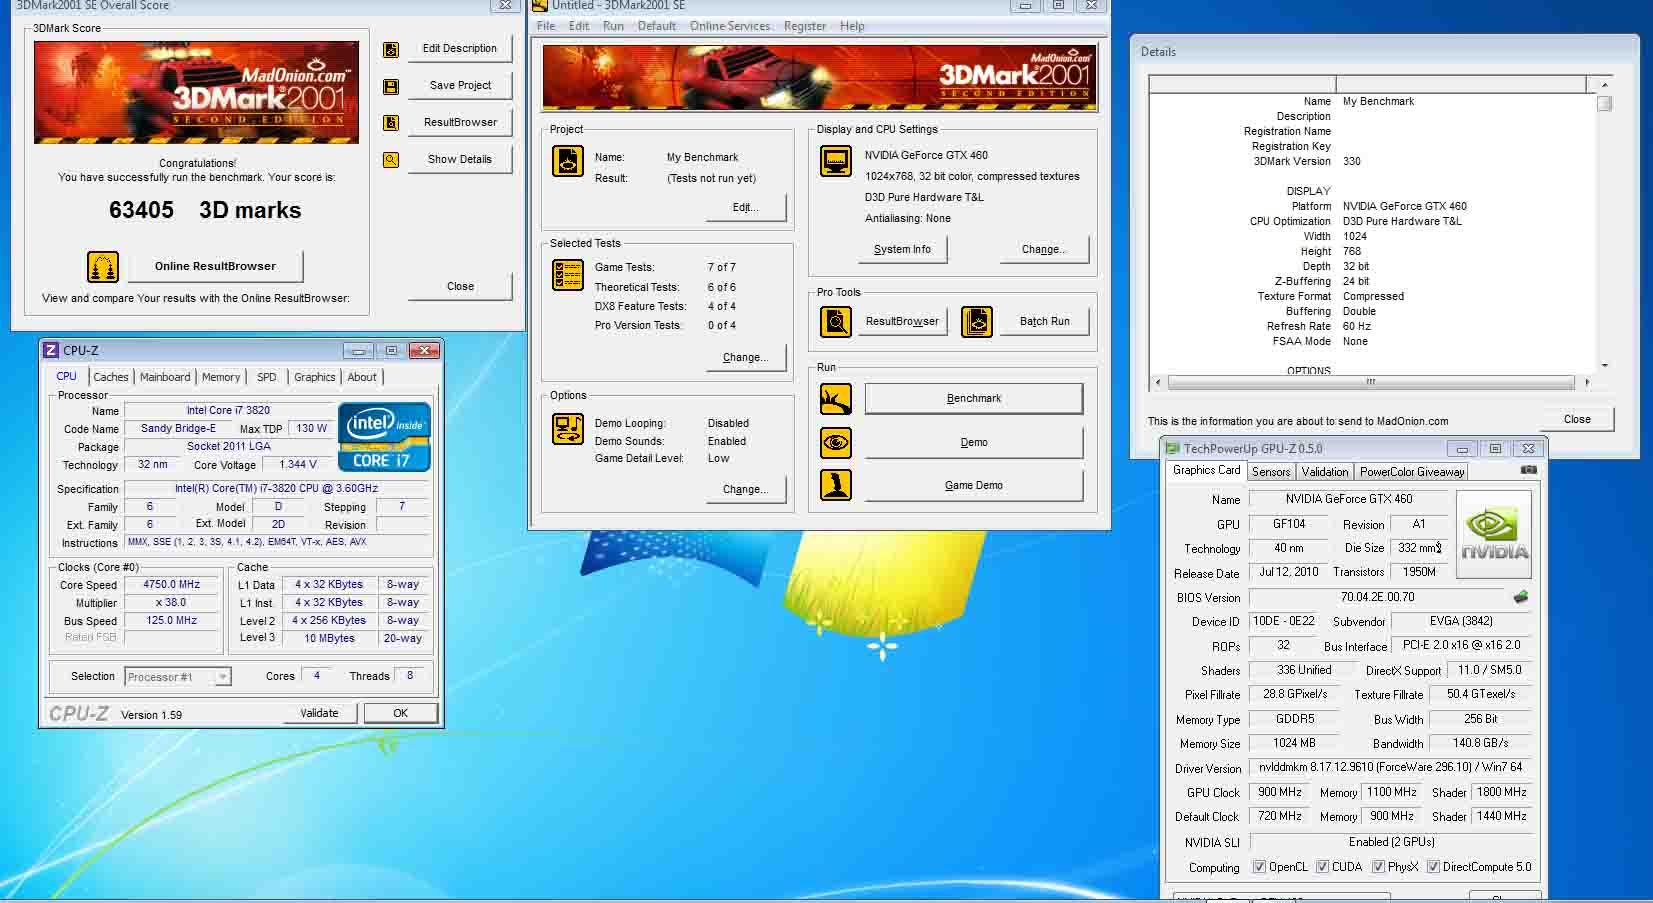
Task: Click the Game Demo button
Action: 974,485
